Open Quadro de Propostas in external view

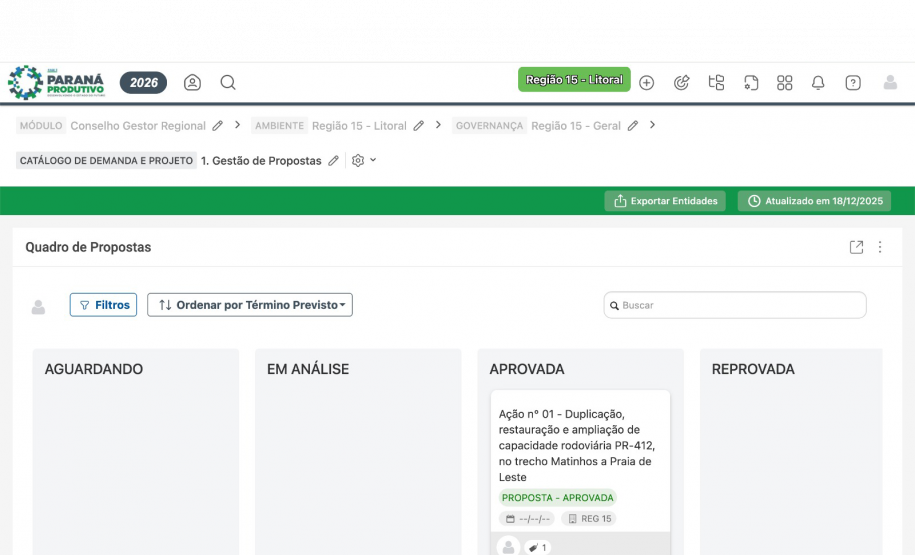[x=856, y=247]
